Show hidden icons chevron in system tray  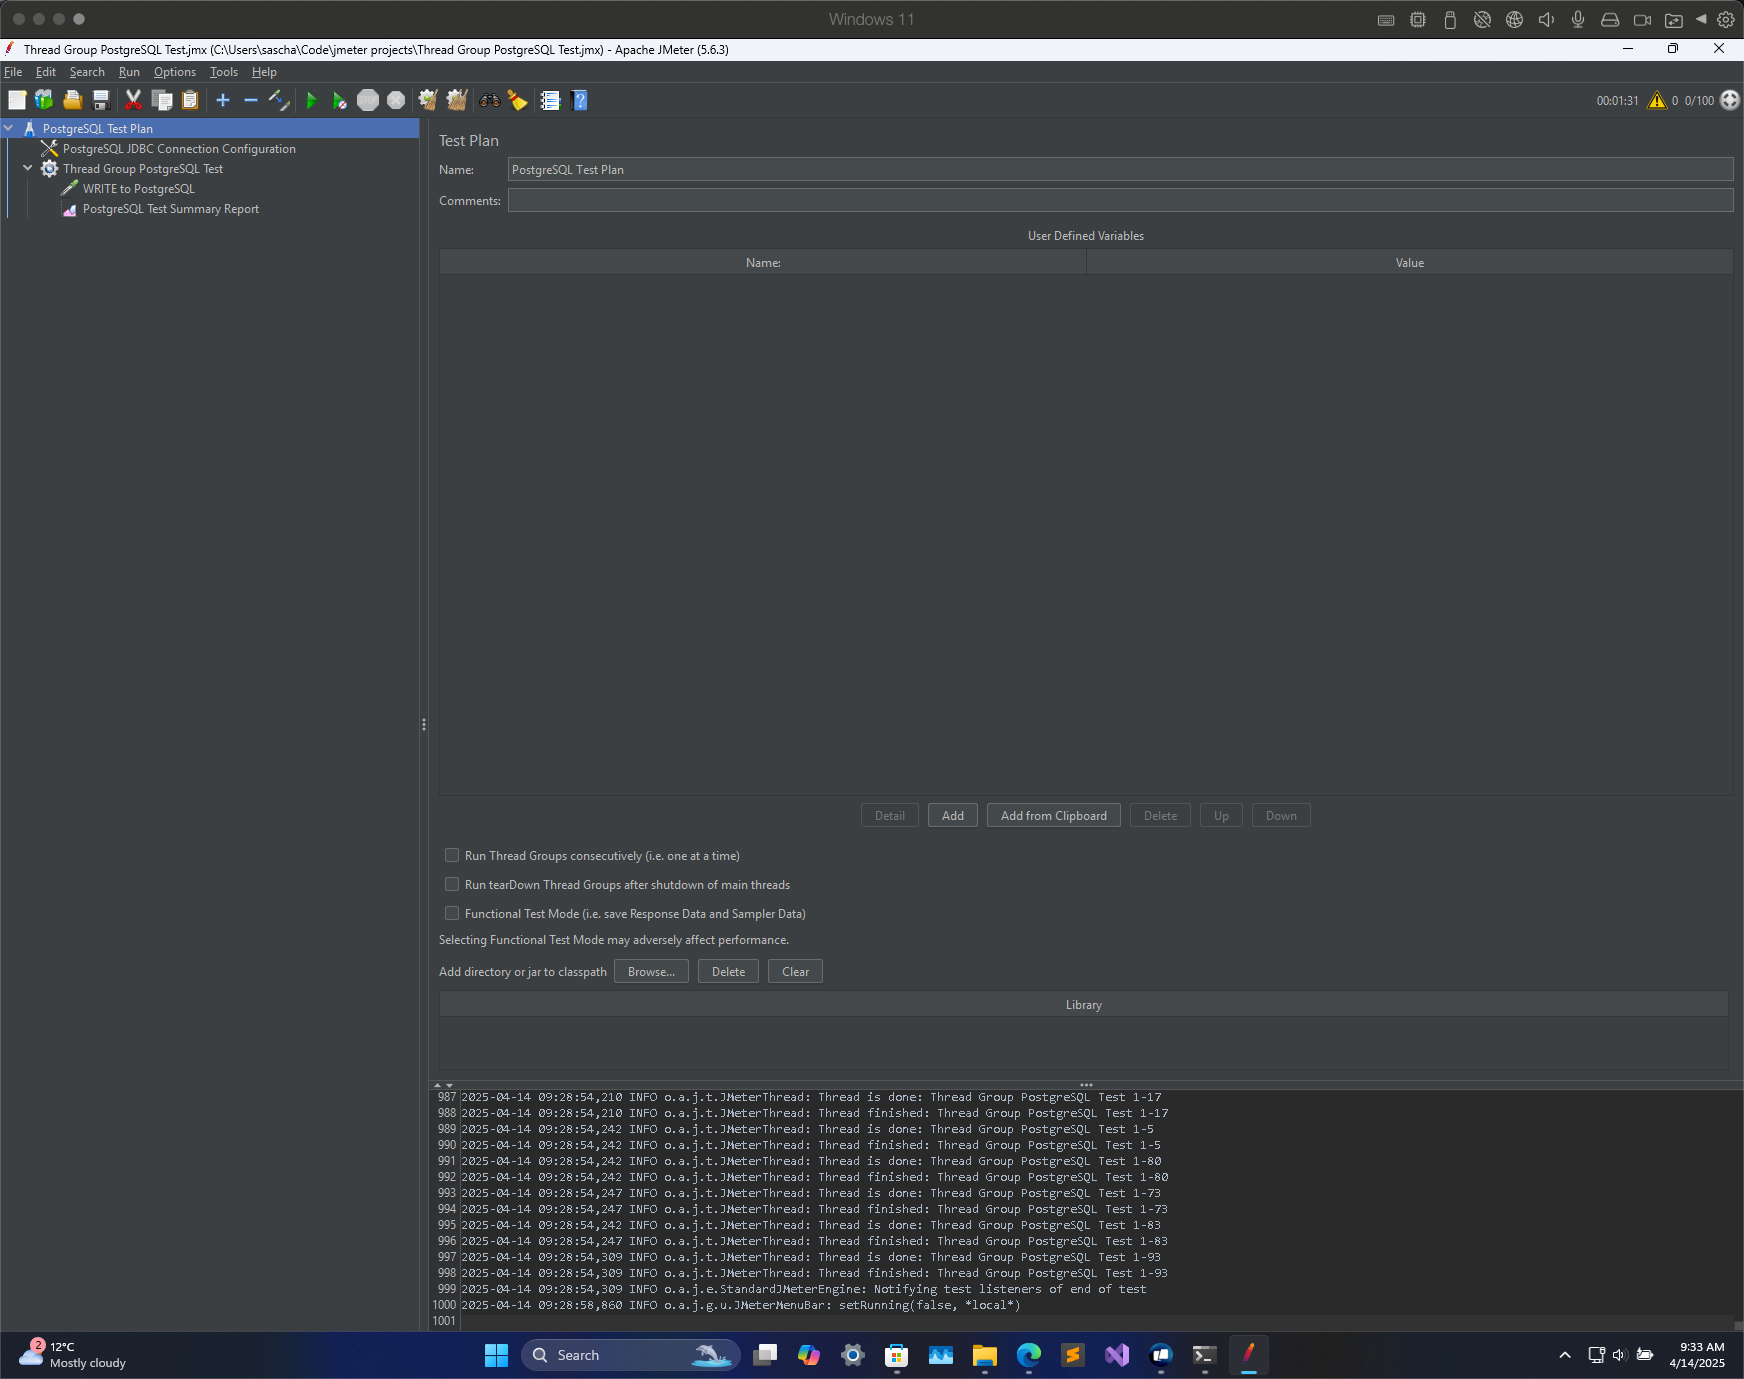click(x=1565, y=1355)
